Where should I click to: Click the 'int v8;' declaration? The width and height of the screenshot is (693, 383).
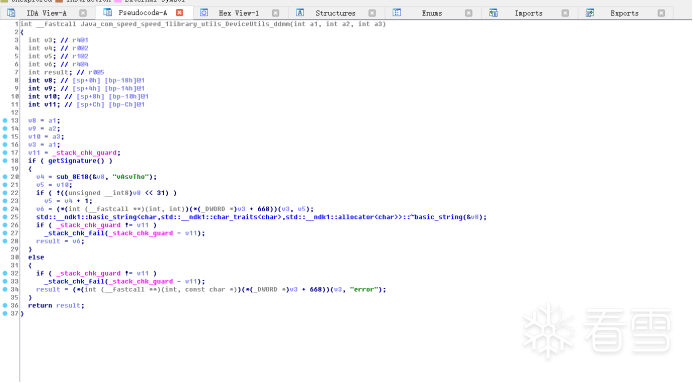(x=42, y=80)
